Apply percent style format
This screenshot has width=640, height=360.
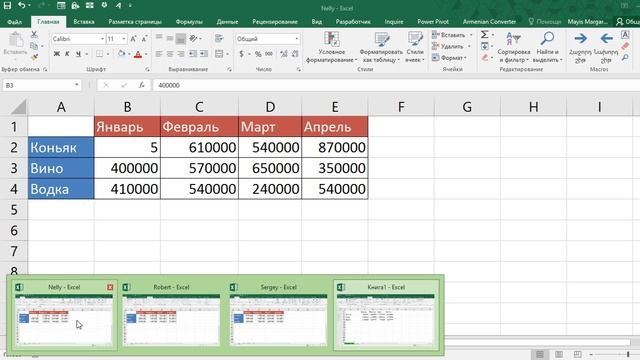(x=258, y=54)
